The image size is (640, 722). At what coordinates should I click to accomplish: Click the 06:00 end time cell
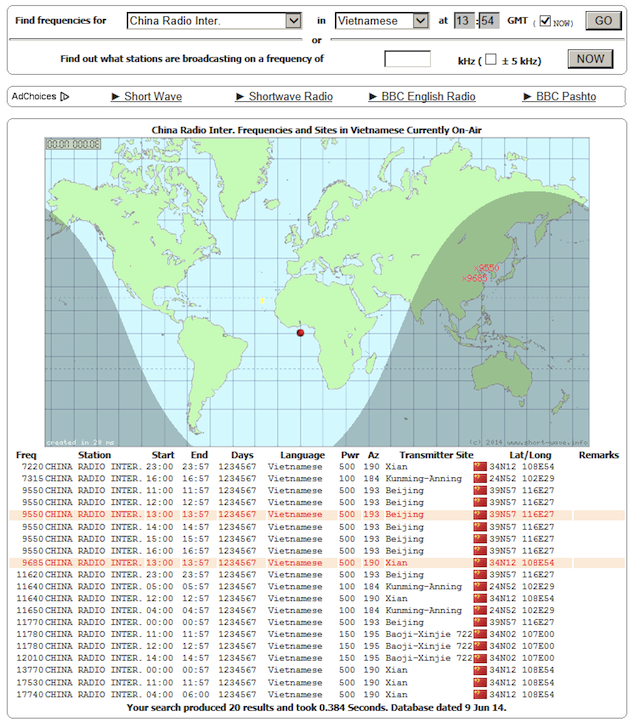pos(196,695)
